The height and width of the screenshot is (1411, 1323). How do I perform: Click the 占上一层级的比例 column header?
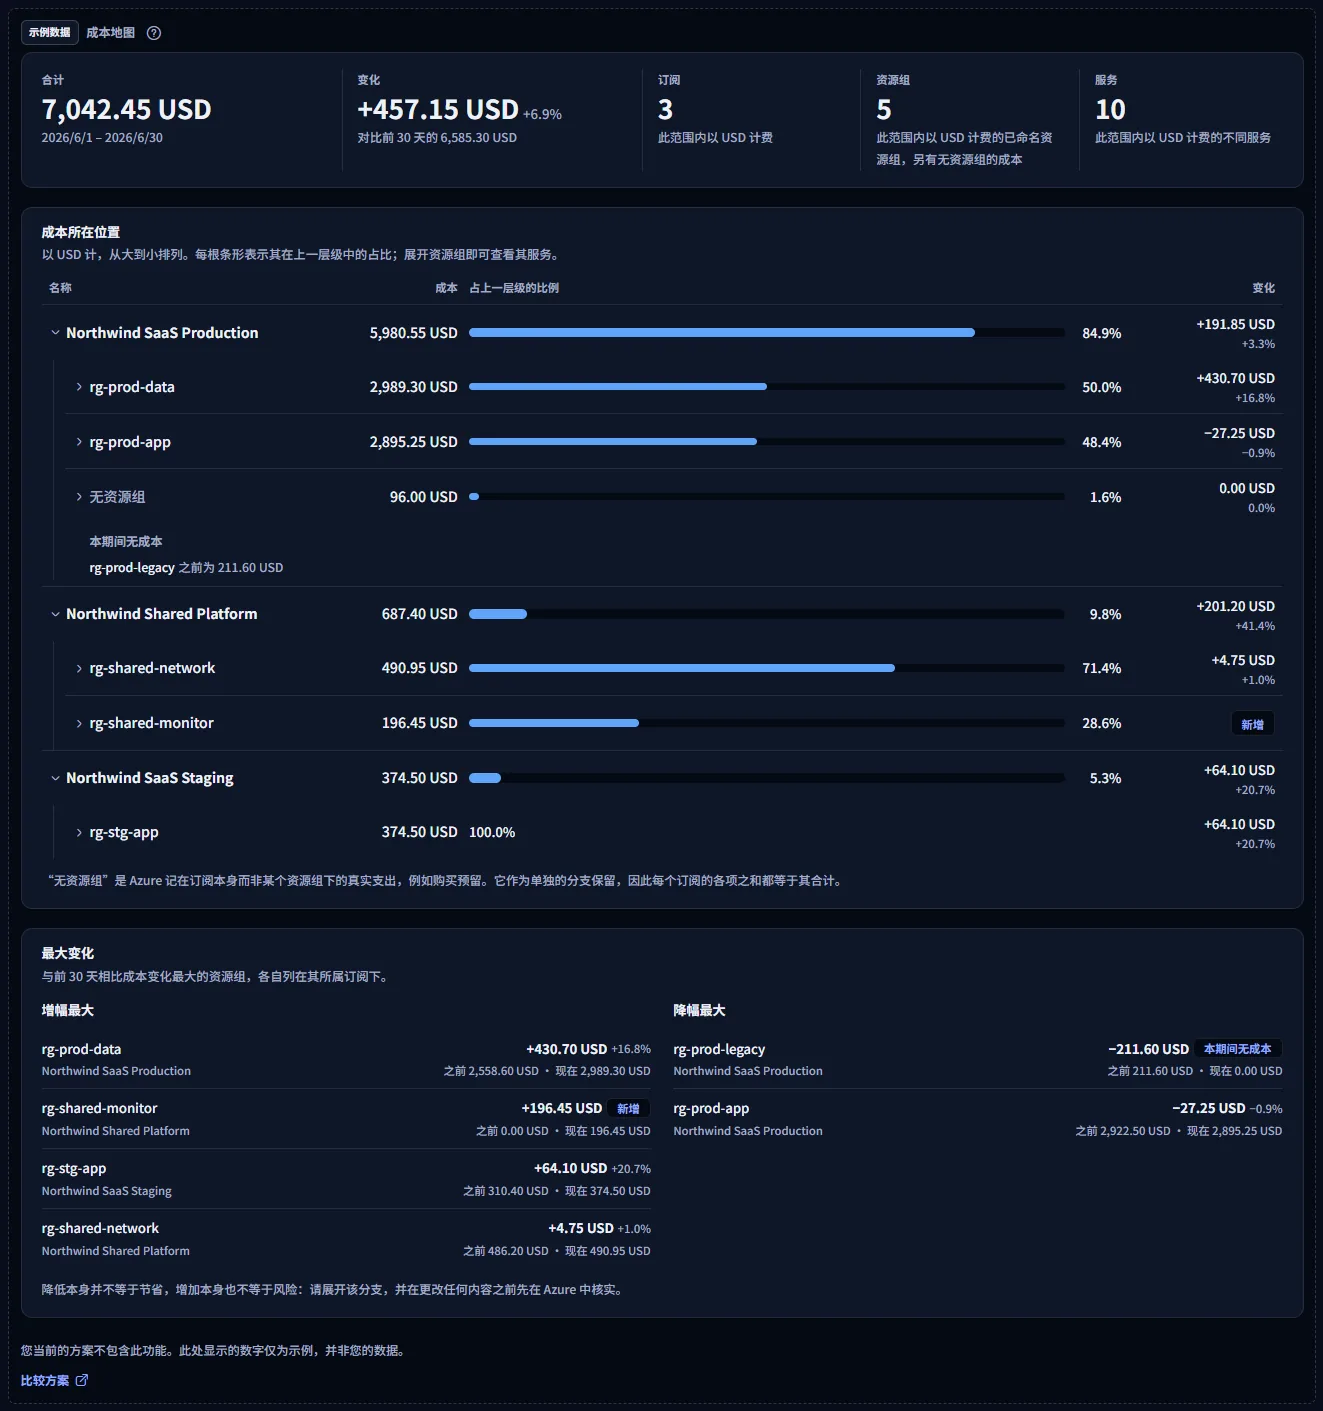pos(514,288)
